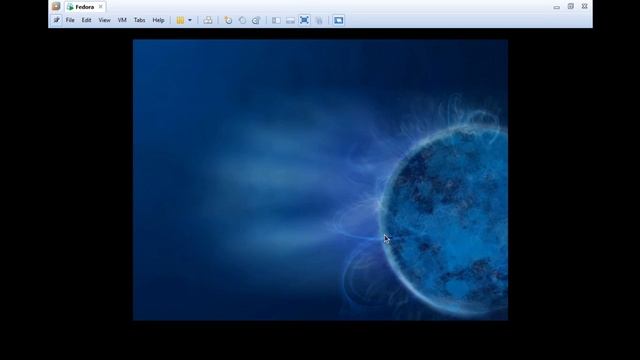
Task: Close the VMware window
Action: pyautogui.click(x=584, y=7)
